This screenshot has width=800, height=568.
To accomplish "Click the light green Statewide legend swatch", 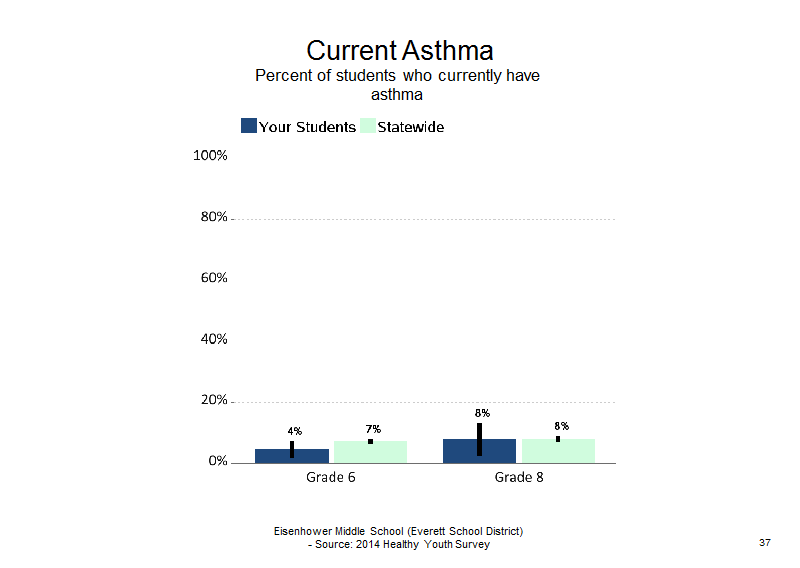I will point(368,126).
